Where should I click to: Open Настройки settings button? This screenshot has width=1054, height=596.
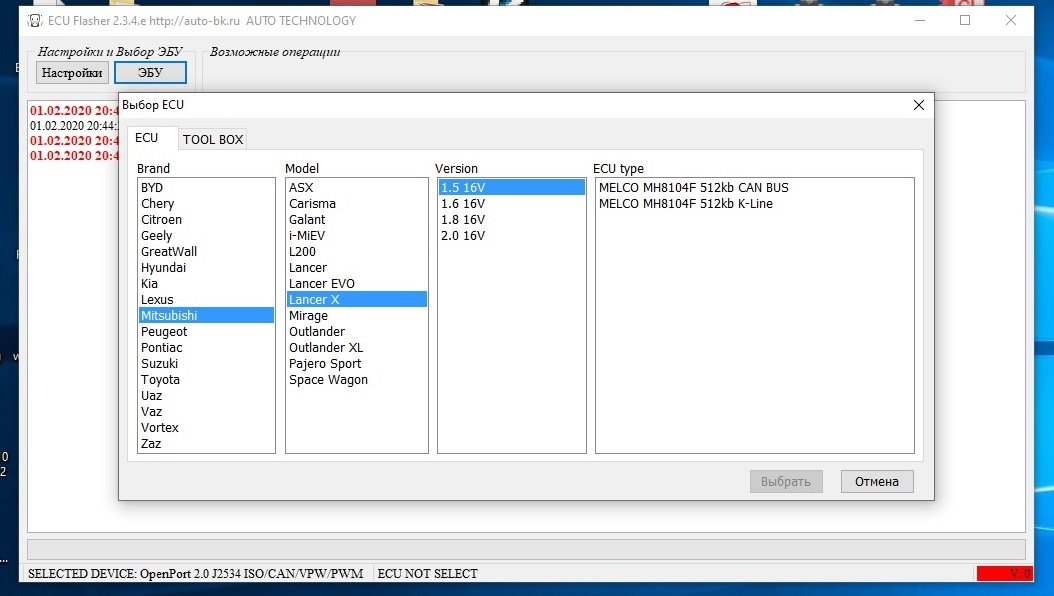[72, 72]
